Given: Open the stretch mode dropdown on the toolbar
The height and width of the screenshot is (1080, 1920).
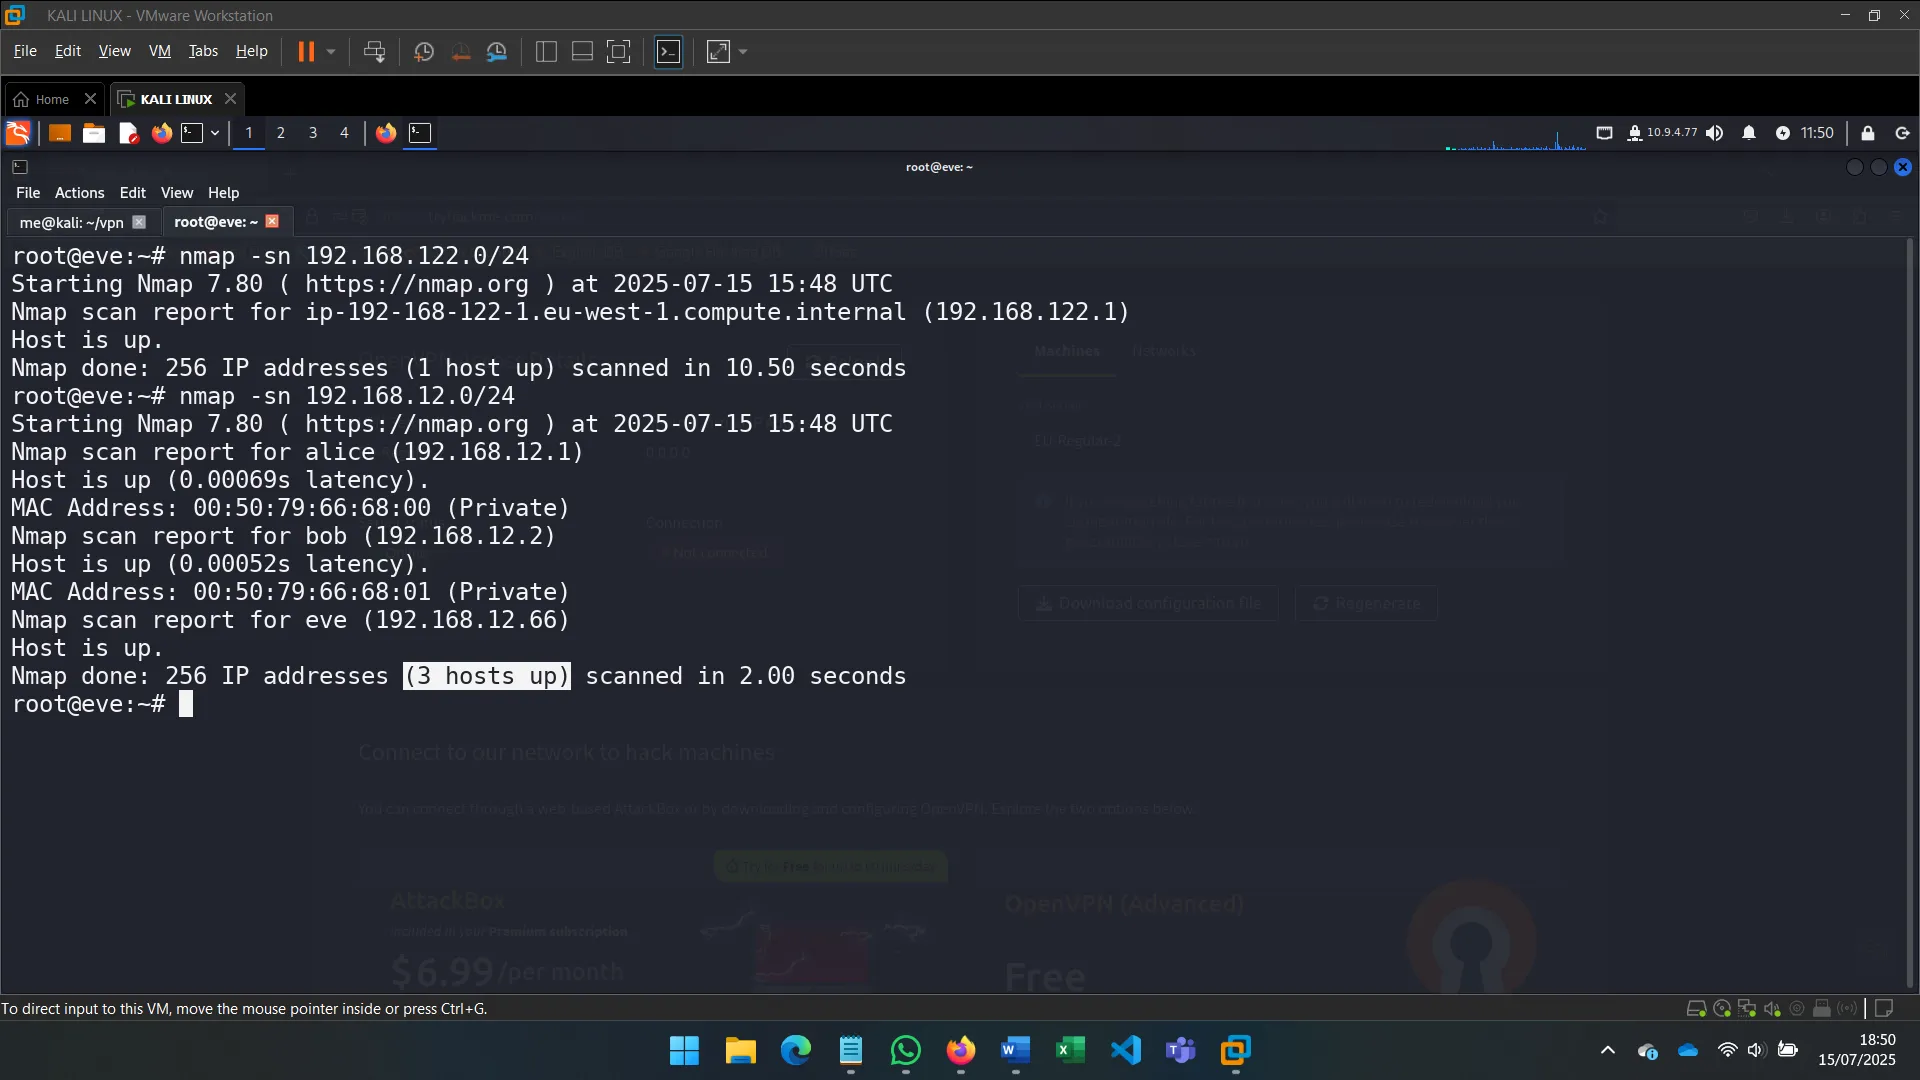Looking at the screenshot, I should (x=743, y=51).
